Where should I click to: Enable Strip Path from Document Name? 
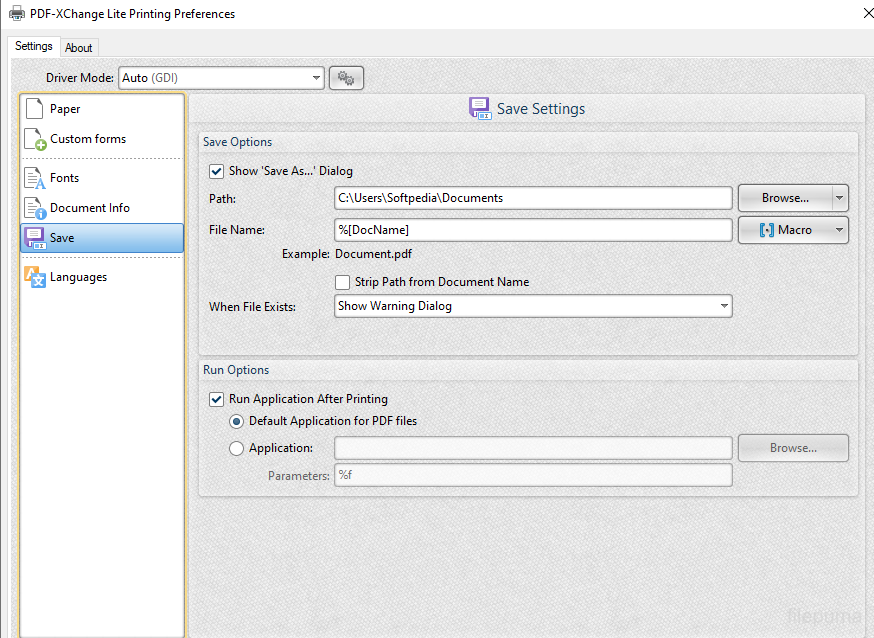click(343, 282)
